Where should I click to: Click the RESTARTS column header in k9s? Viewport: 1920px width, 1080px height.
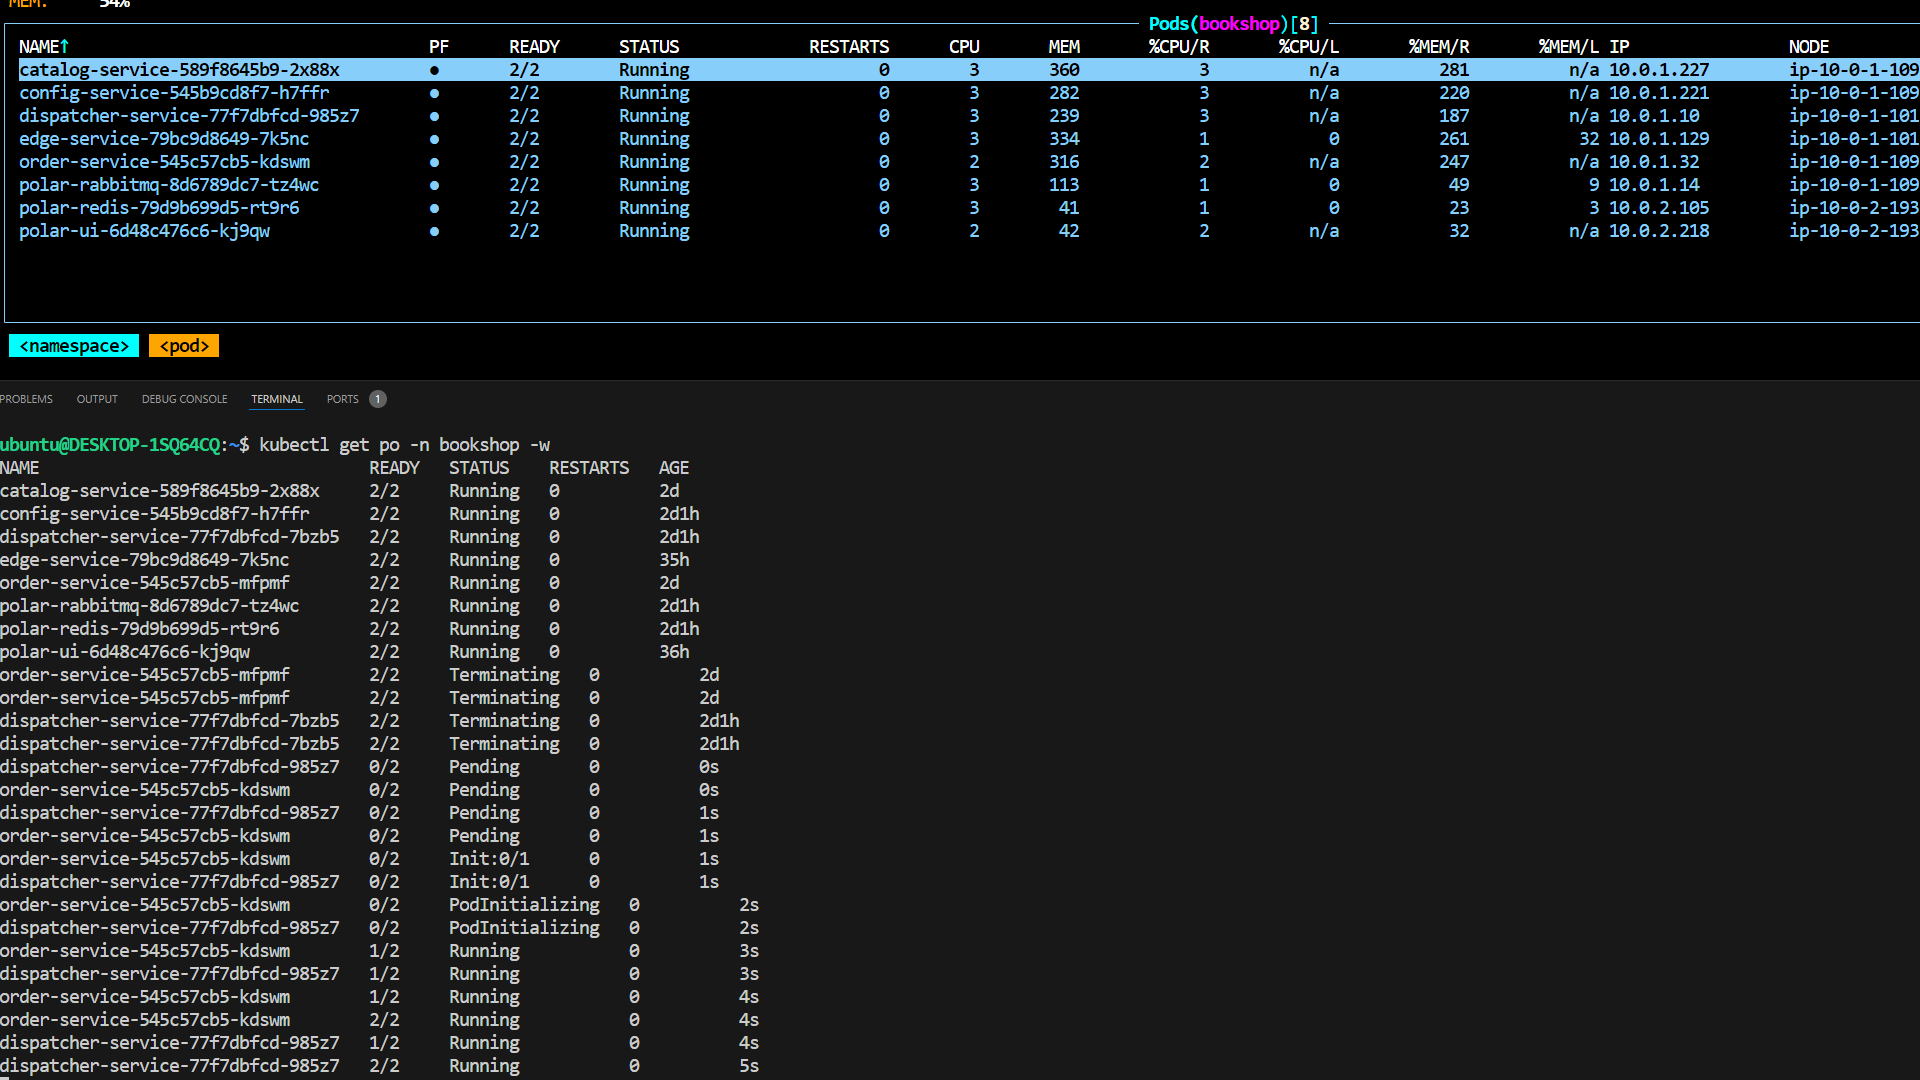pyautogui.click(x=848, y=47)
